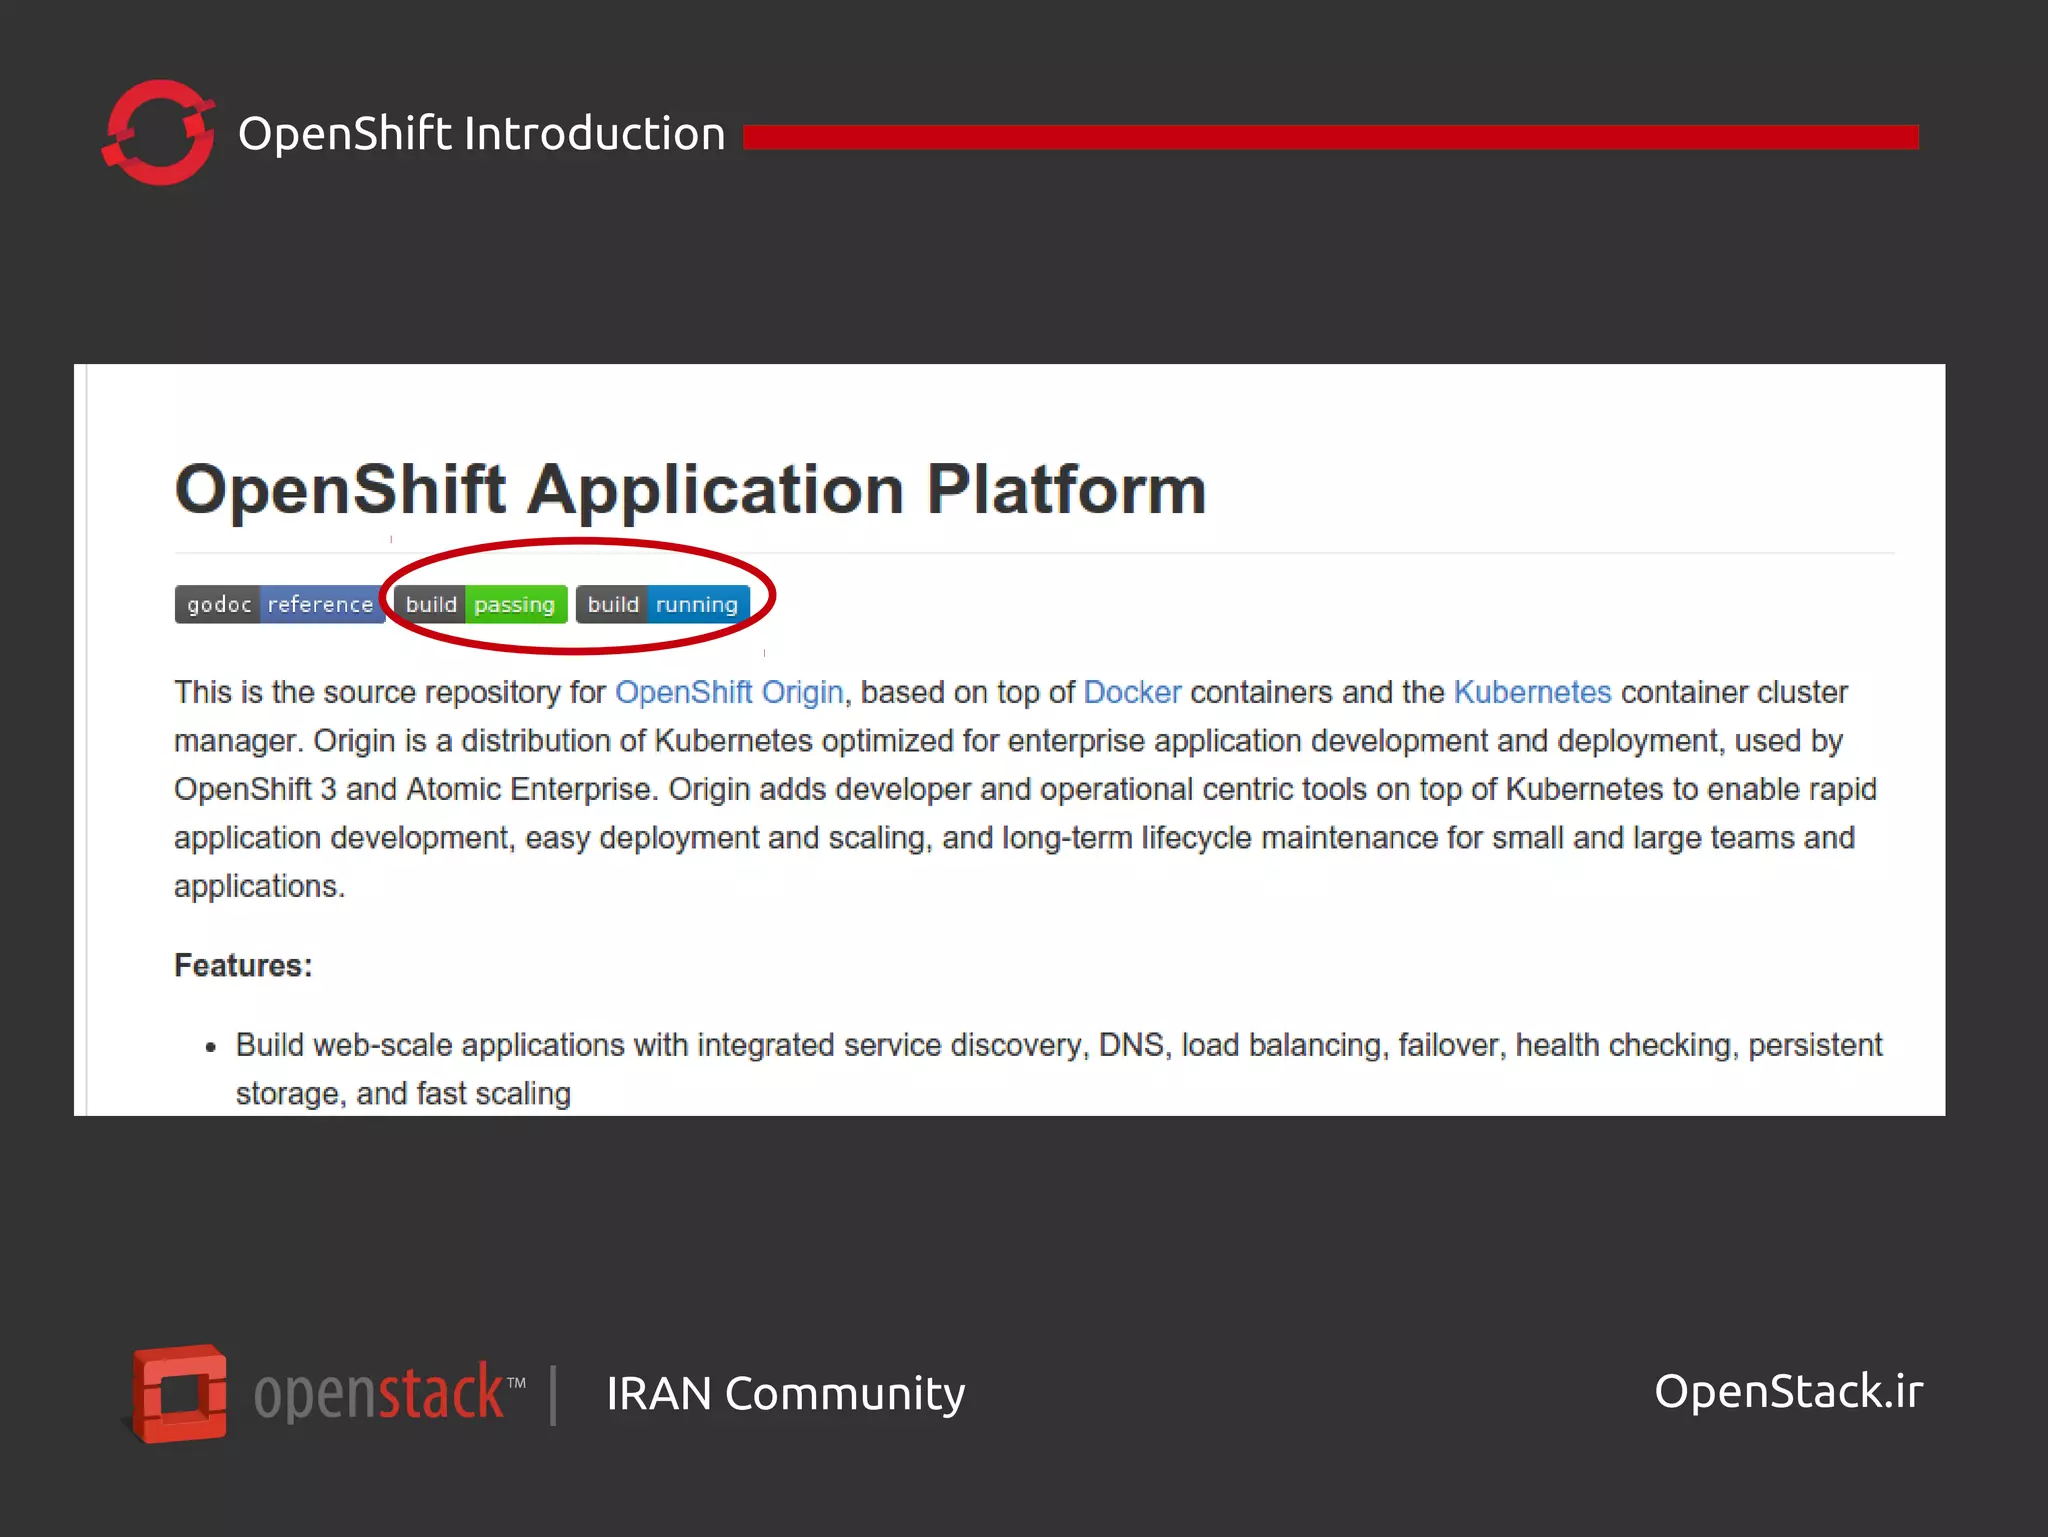
Task: Open the Kubernetes link
Action: tap(1532, 692)
